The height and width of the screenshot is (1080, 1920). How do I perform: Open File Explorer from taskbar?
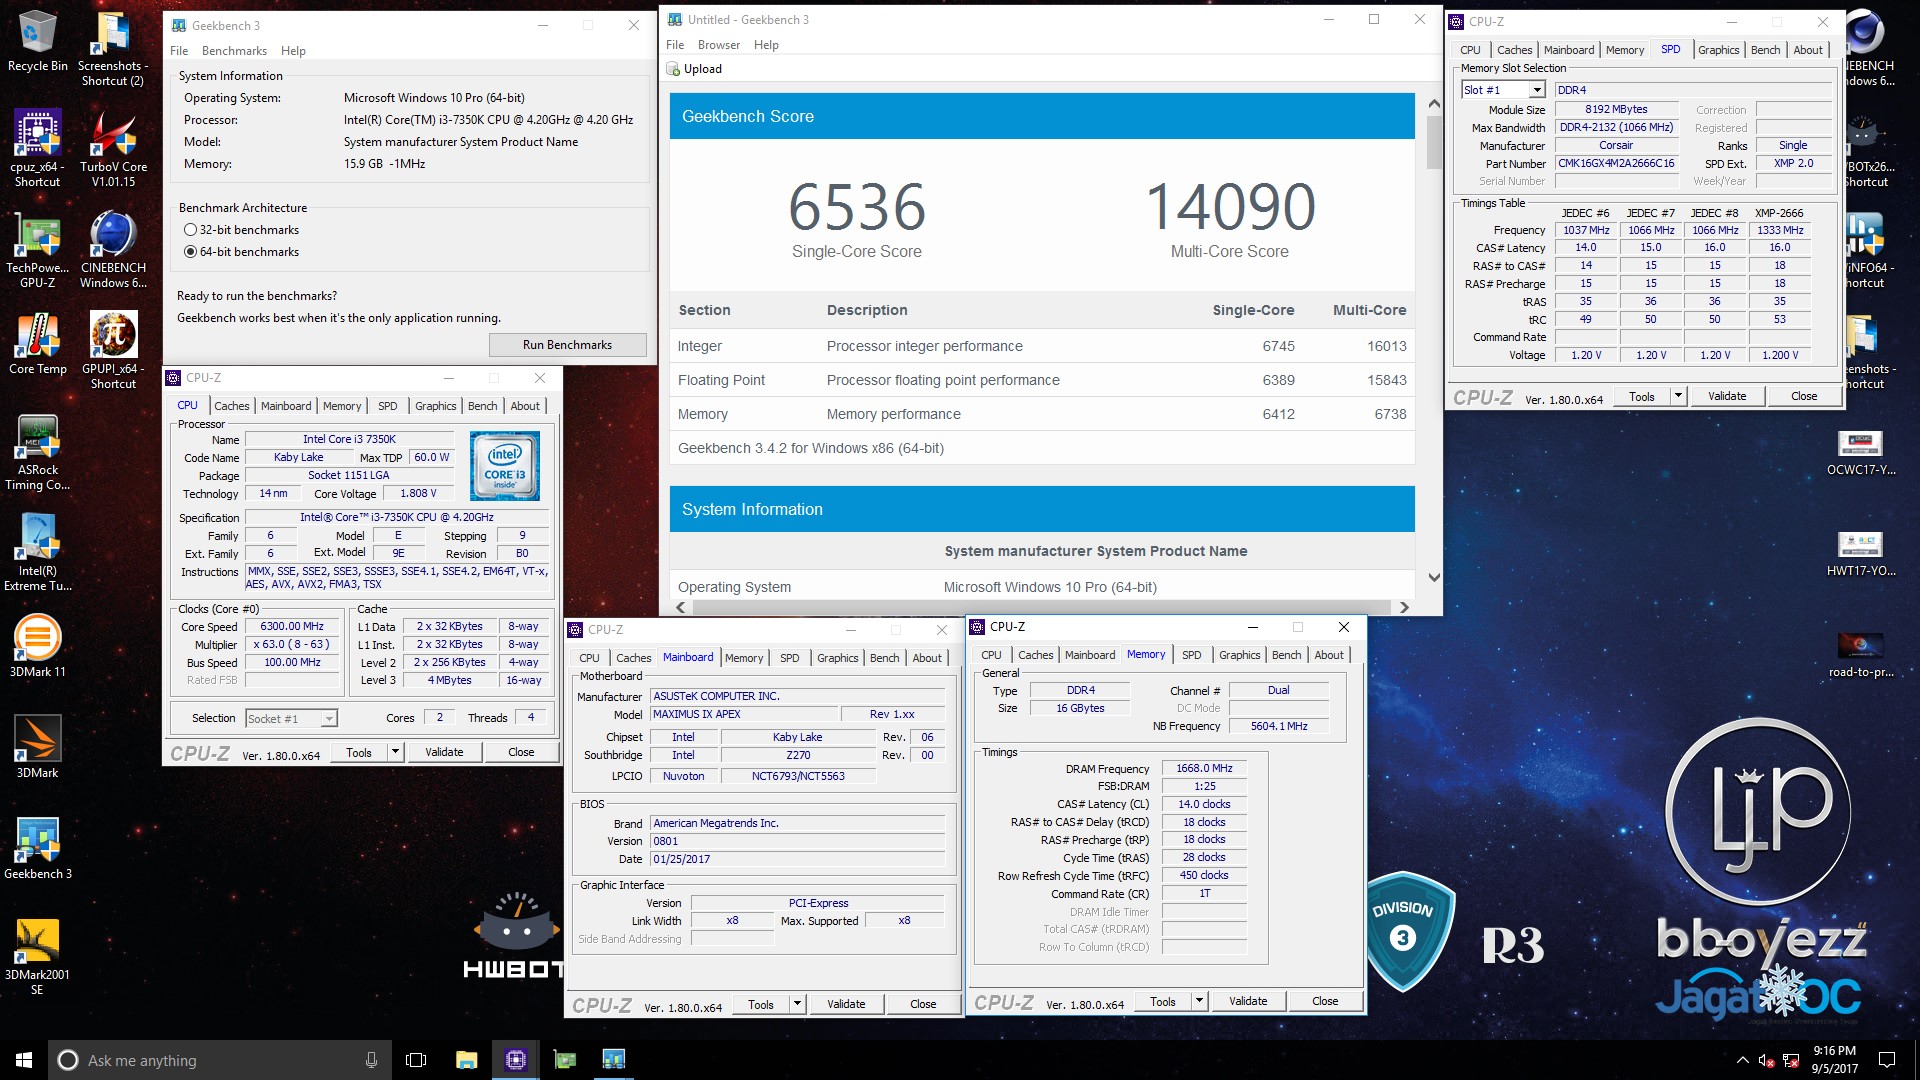coord(466,1060)
